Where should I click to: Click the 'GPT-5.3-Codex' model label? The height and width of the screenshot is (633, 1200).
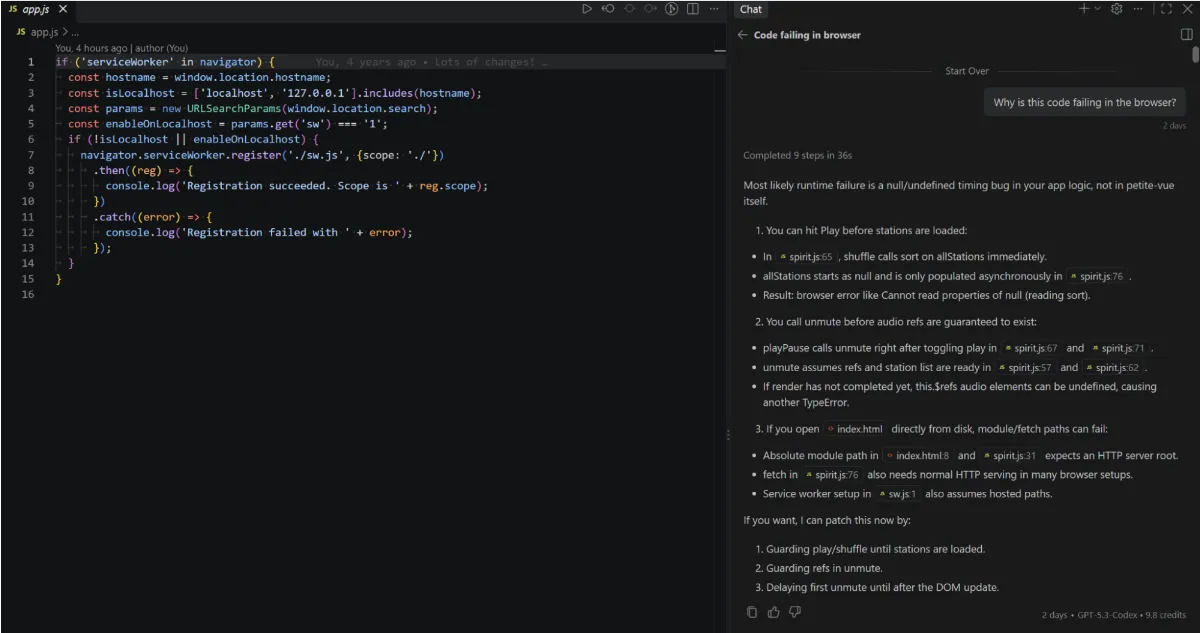(x=1105, y=615)
